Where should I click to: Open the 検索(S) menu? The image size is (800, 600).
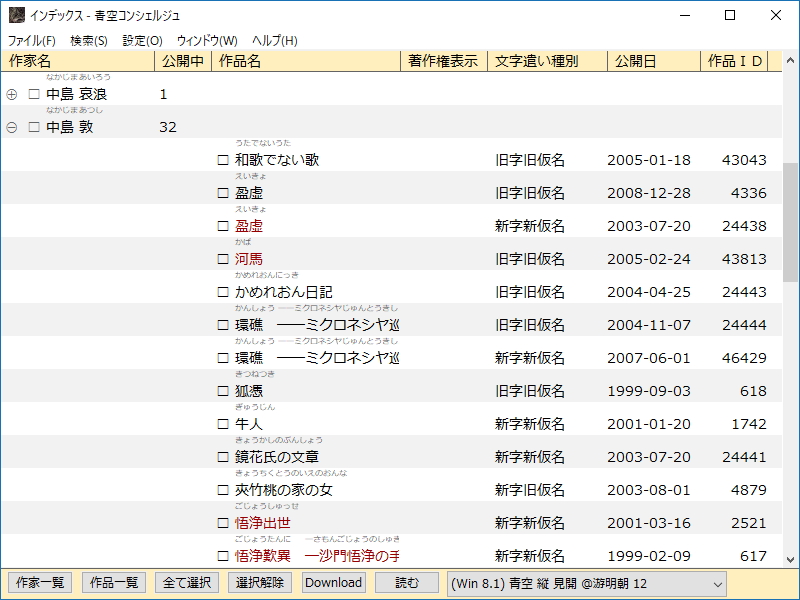(x=89, y=40)
